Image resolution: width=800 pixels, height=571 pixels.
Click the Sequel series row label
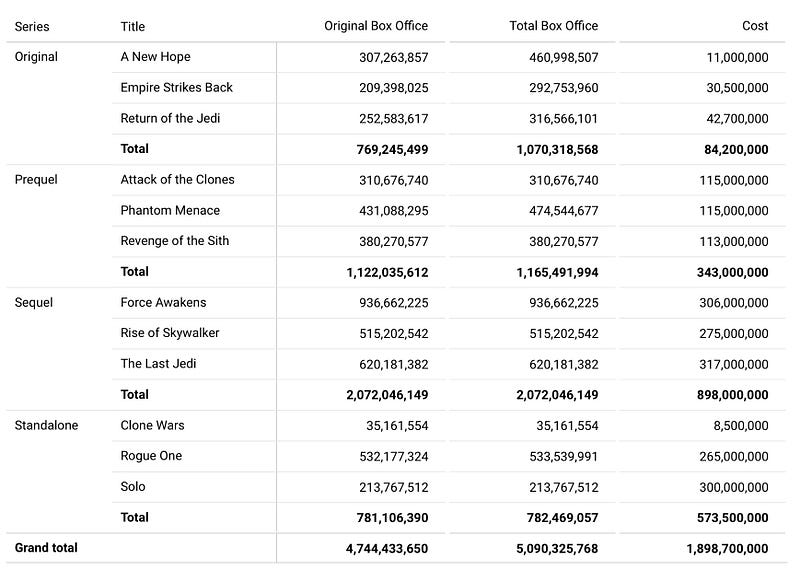point(34,302)
